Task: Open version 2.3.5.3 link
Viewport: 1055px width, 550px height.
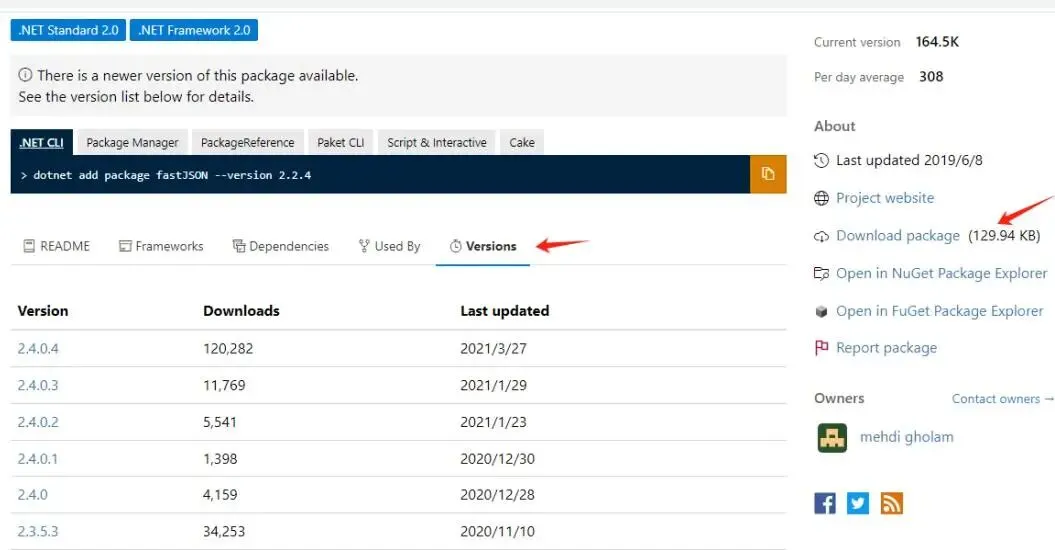Action: (x=38, y=531)
